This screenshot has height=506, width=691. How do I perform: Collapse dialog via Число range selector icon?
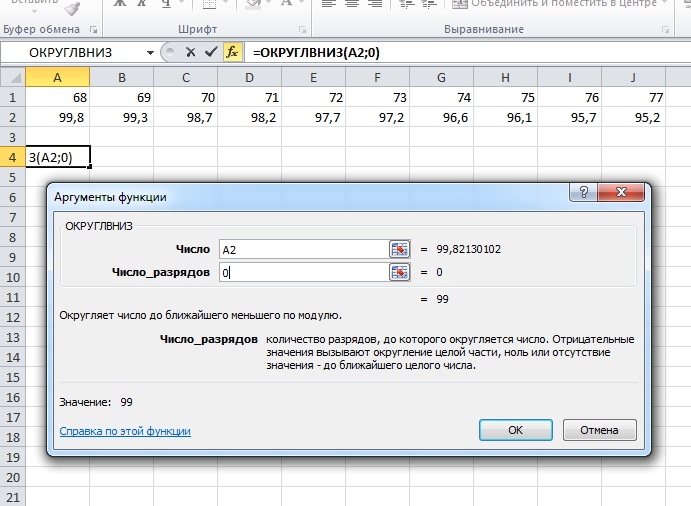click(399, 249)
